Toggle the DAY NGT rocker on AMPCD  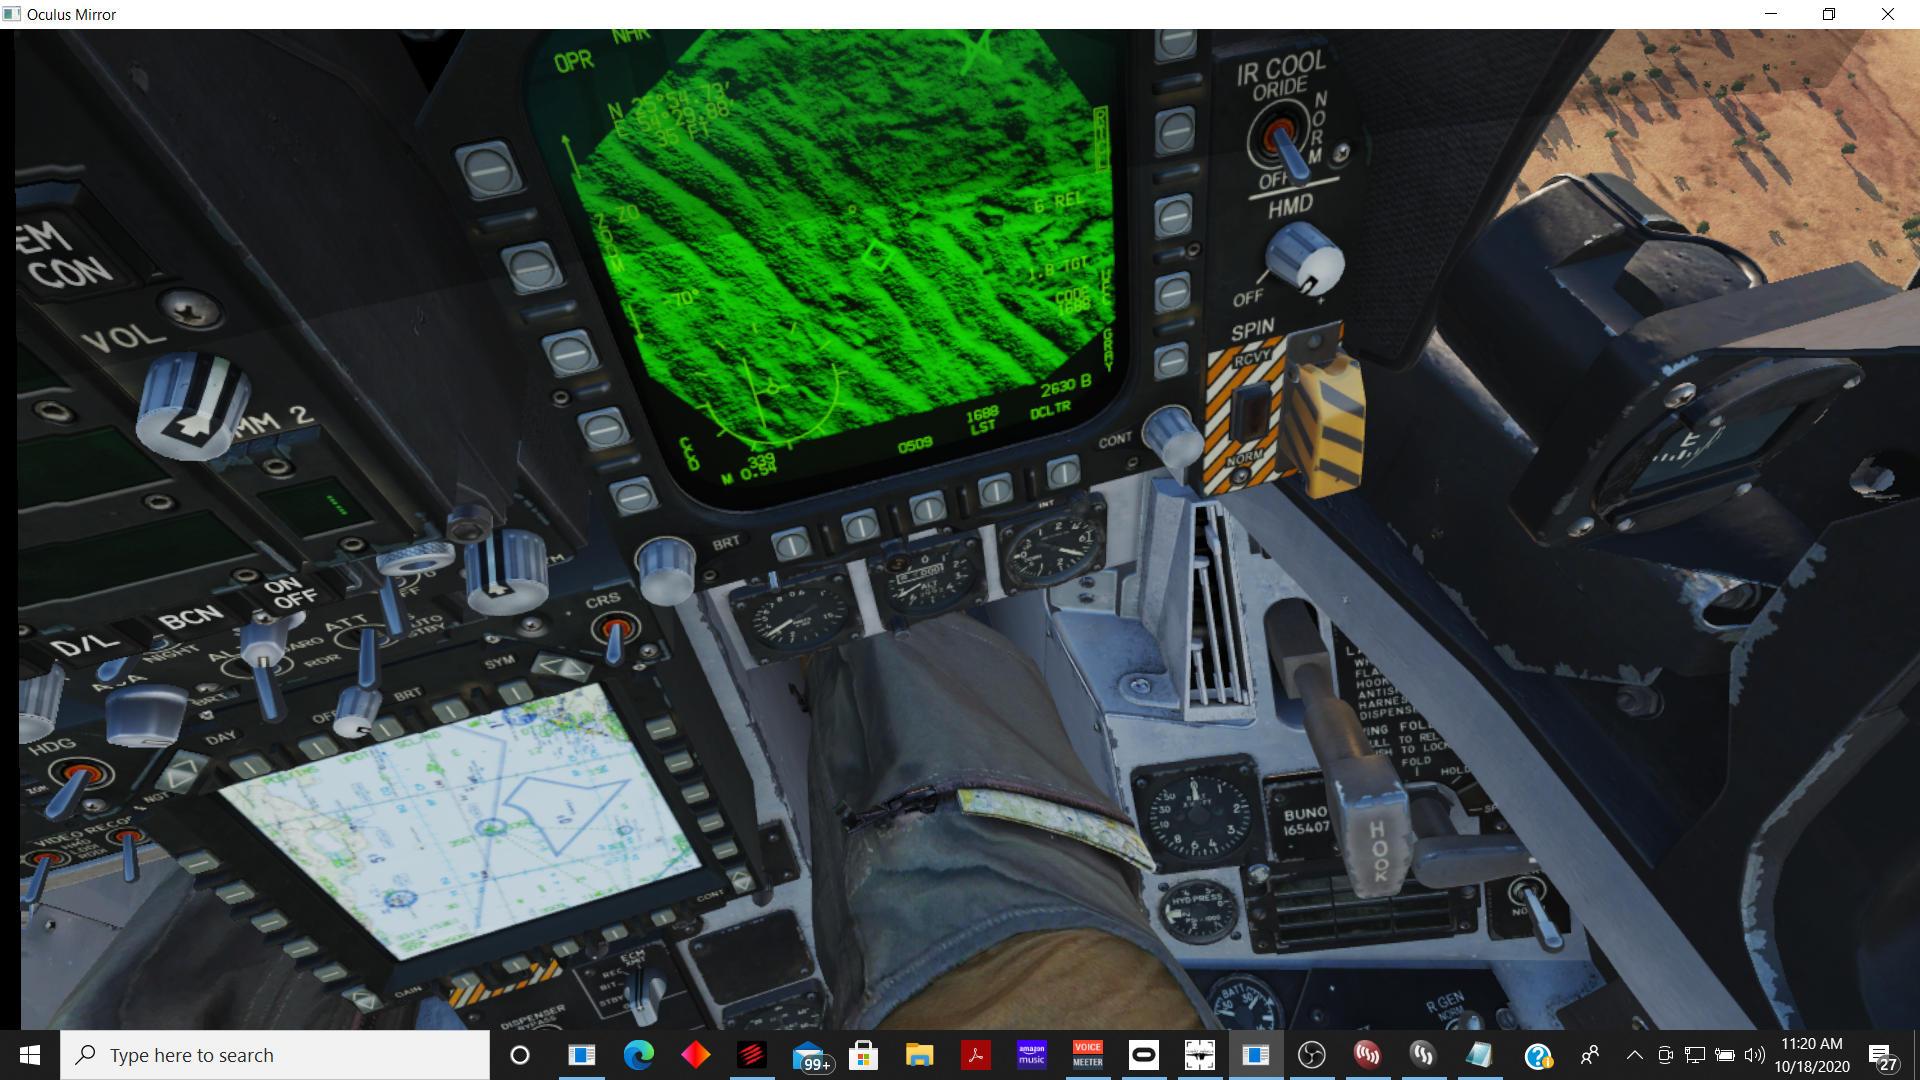pos(182,775)
